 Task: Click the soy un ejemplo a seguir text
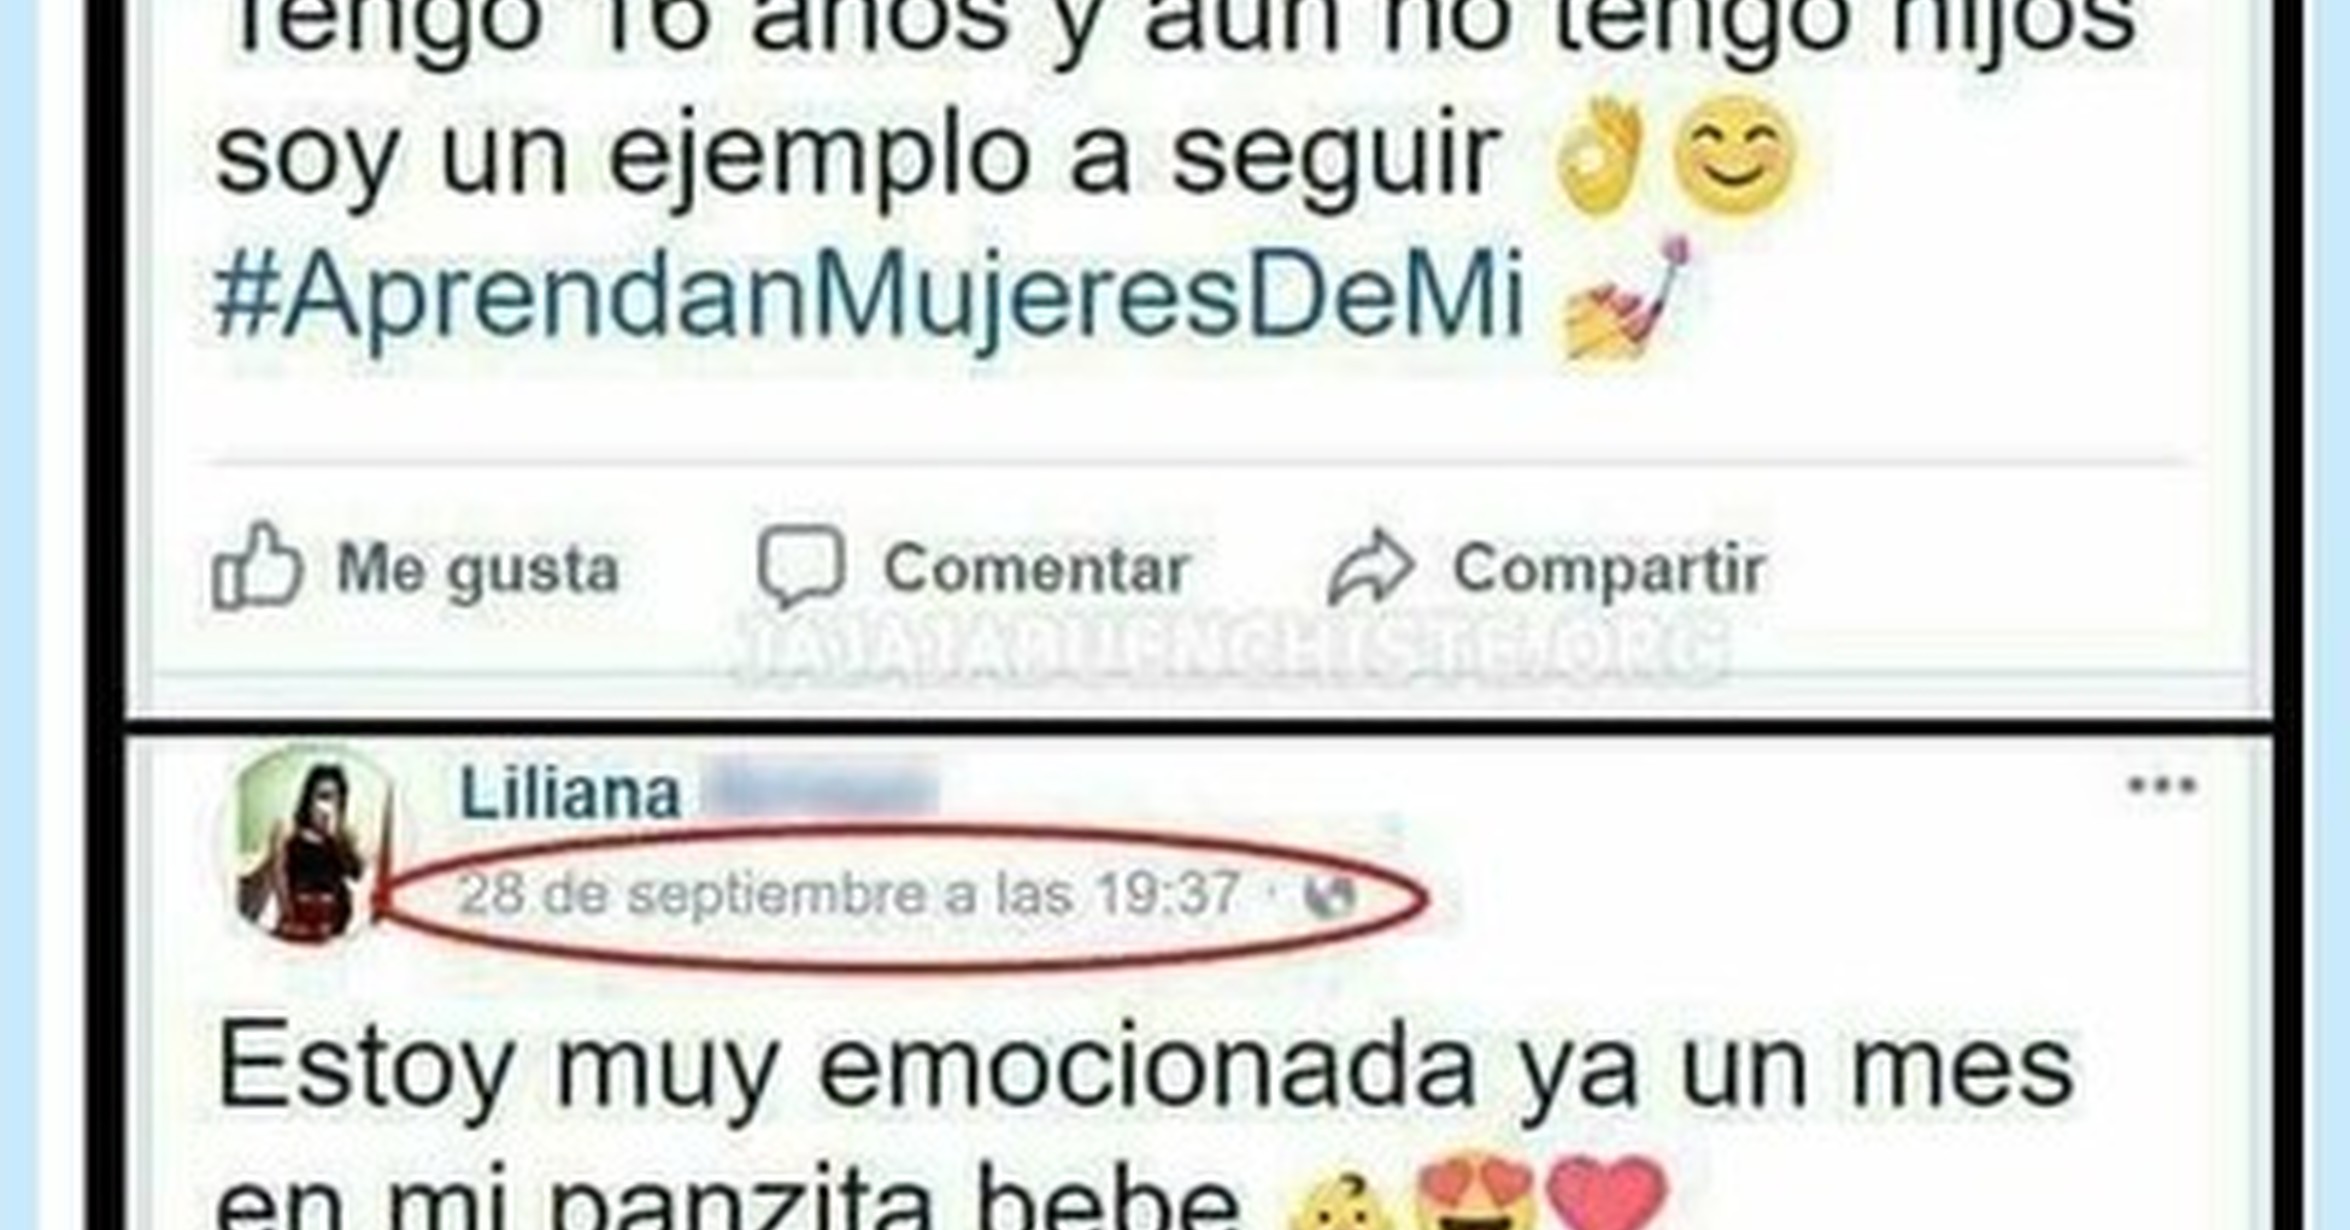click(856, 157)
